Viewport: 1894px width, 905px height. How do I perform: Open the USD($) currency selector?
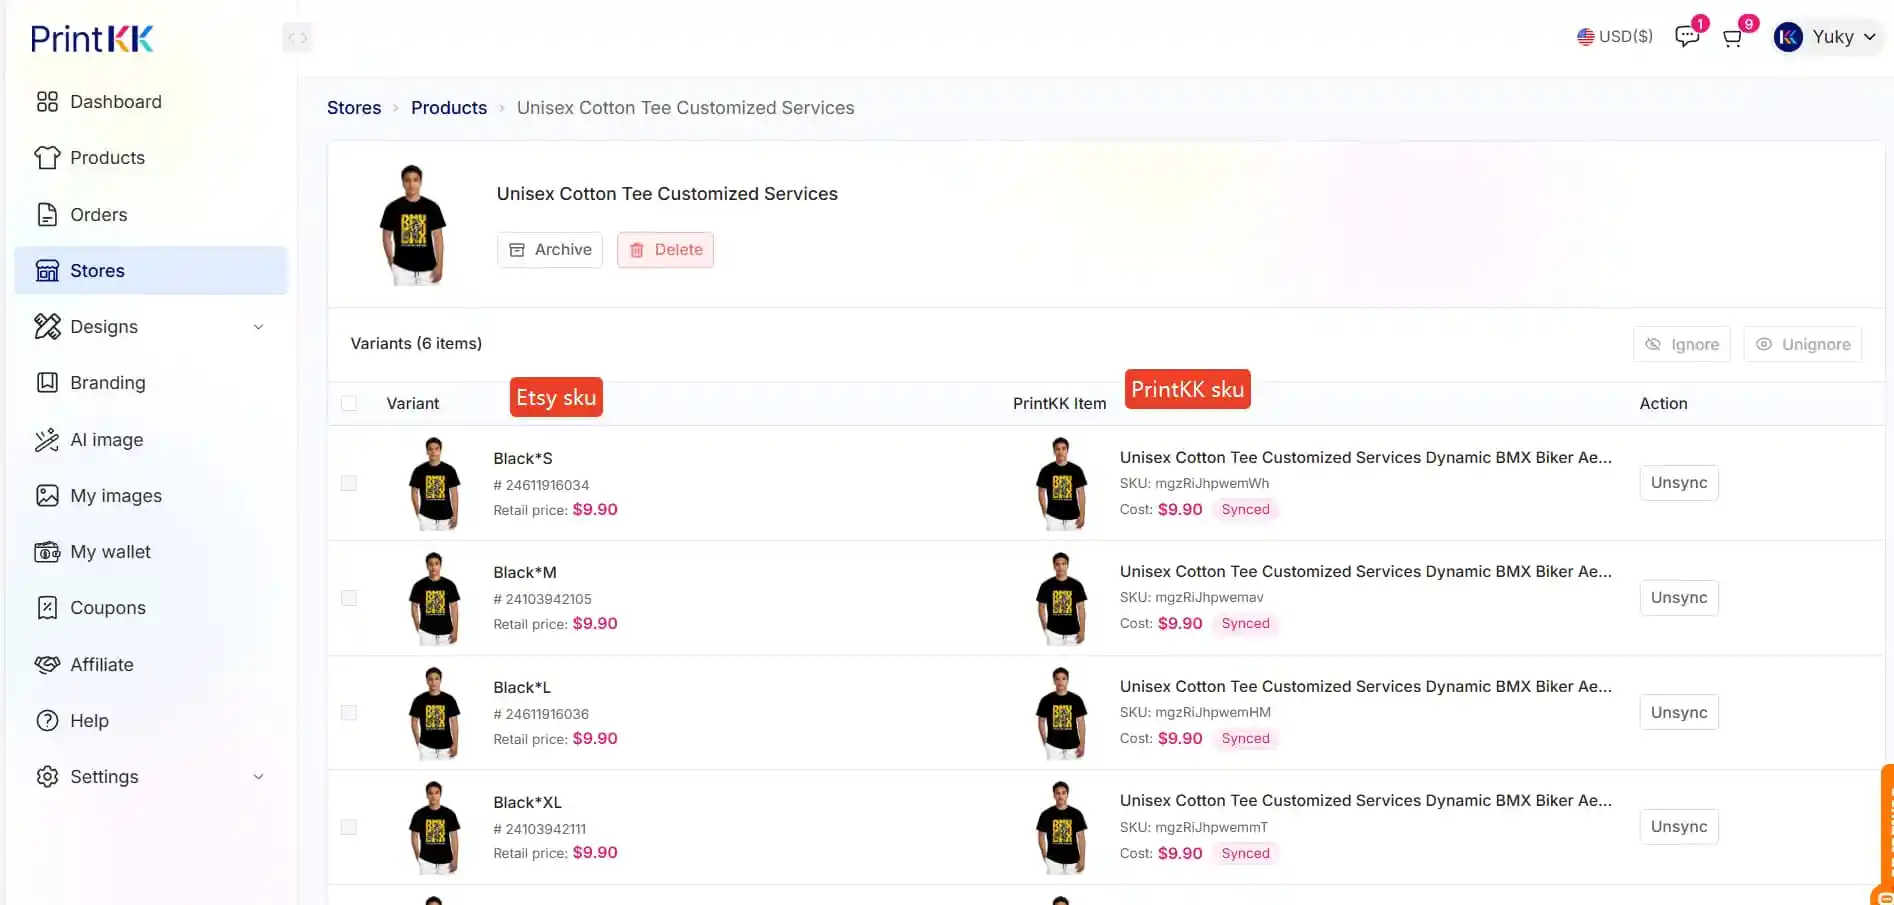point(1615,37)
